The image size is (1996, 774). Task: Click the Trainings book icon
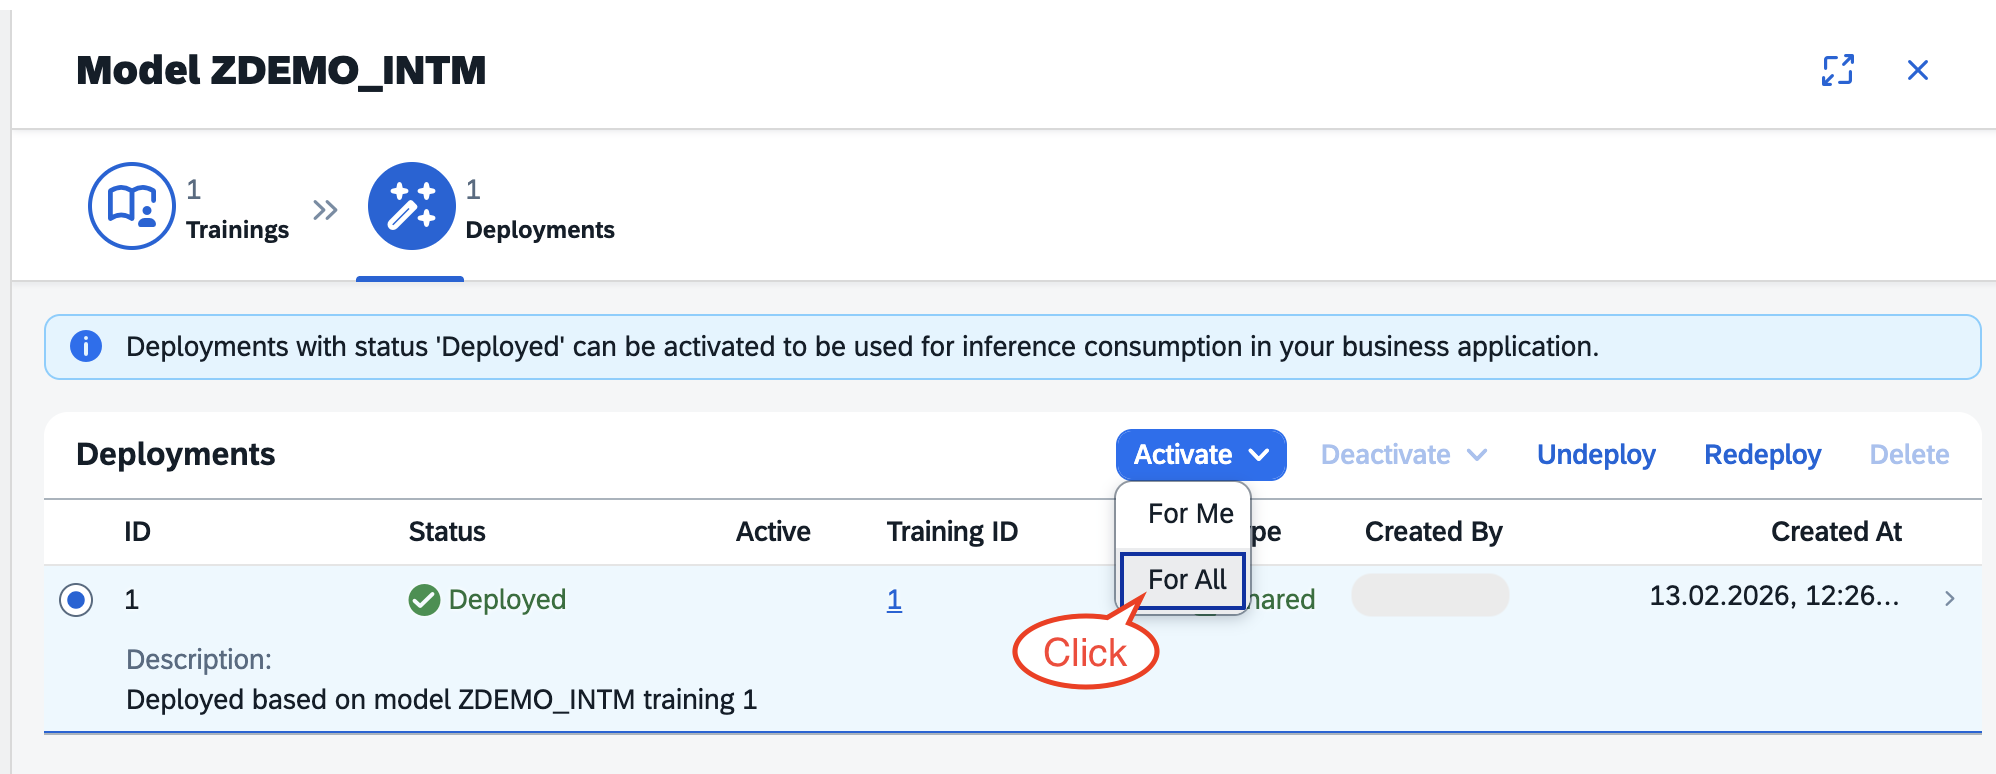(x=132, y=206)
